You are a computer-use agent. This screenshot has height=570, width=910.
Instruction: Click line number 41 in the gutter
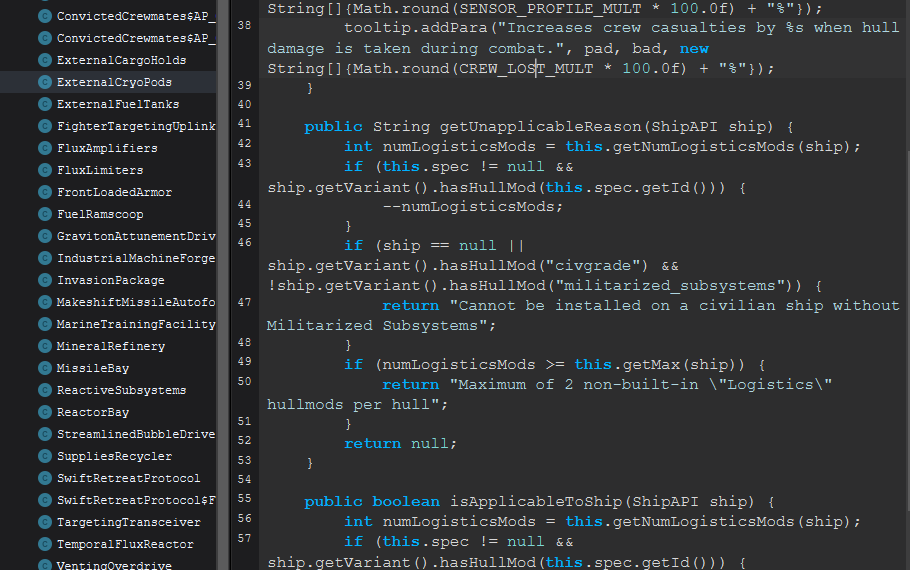tap(245, 124)
